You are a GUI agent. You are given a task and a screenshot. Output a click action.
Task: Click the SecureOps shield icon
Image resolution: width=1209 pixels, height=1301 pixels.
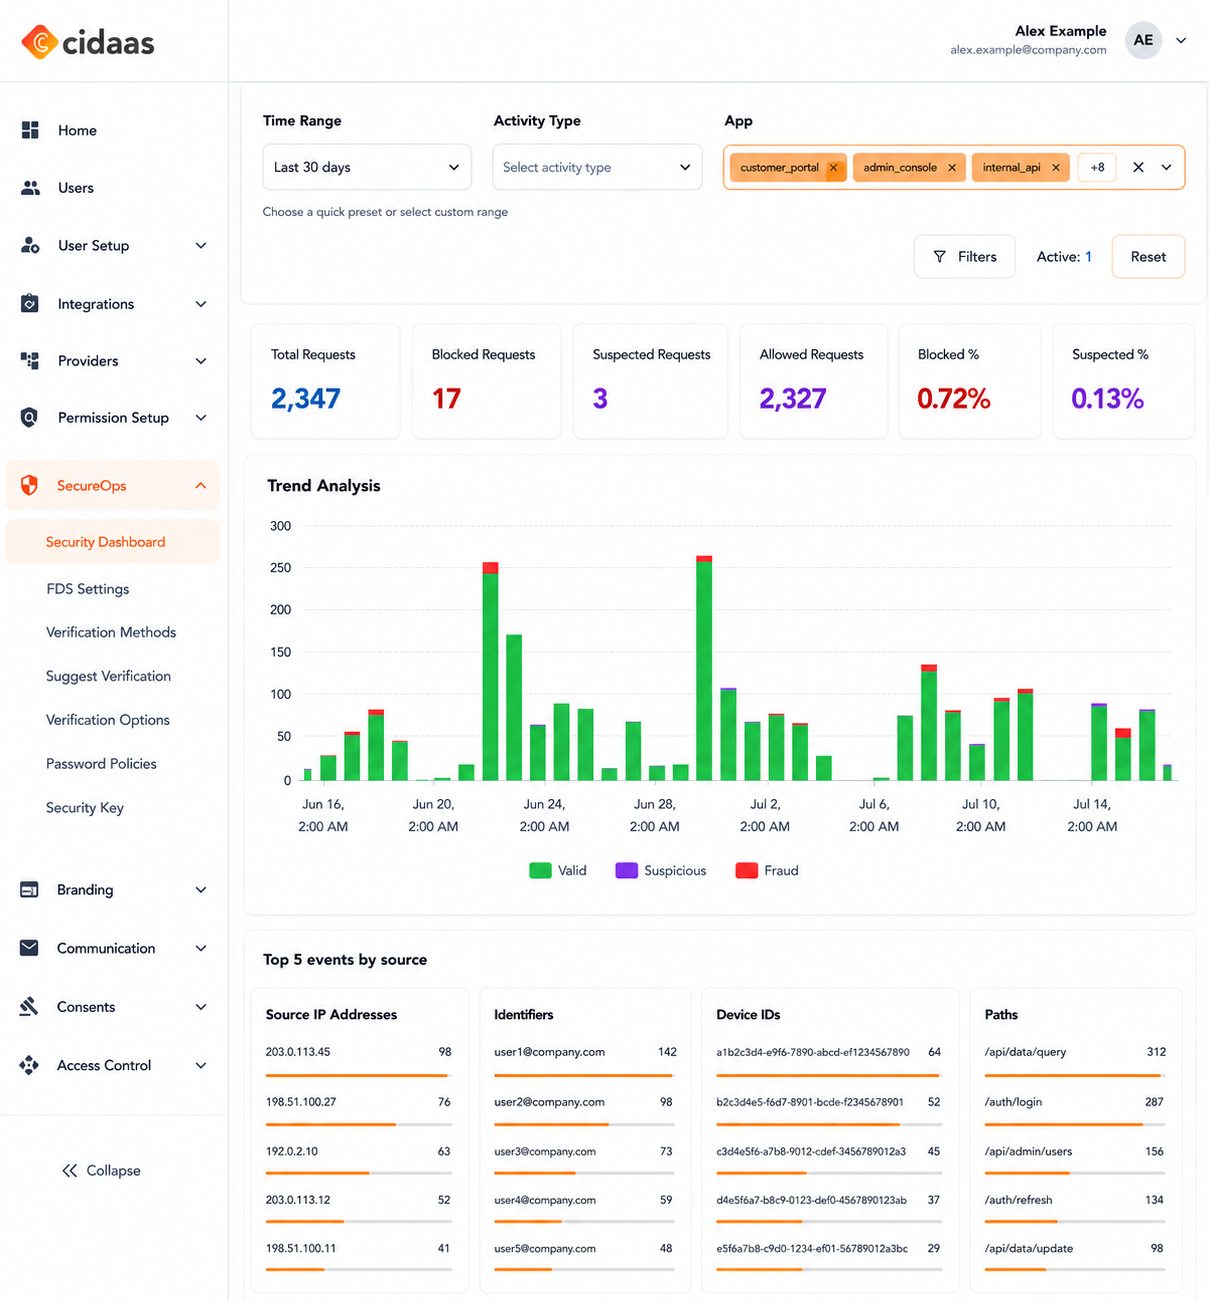[x=30, y=485]
